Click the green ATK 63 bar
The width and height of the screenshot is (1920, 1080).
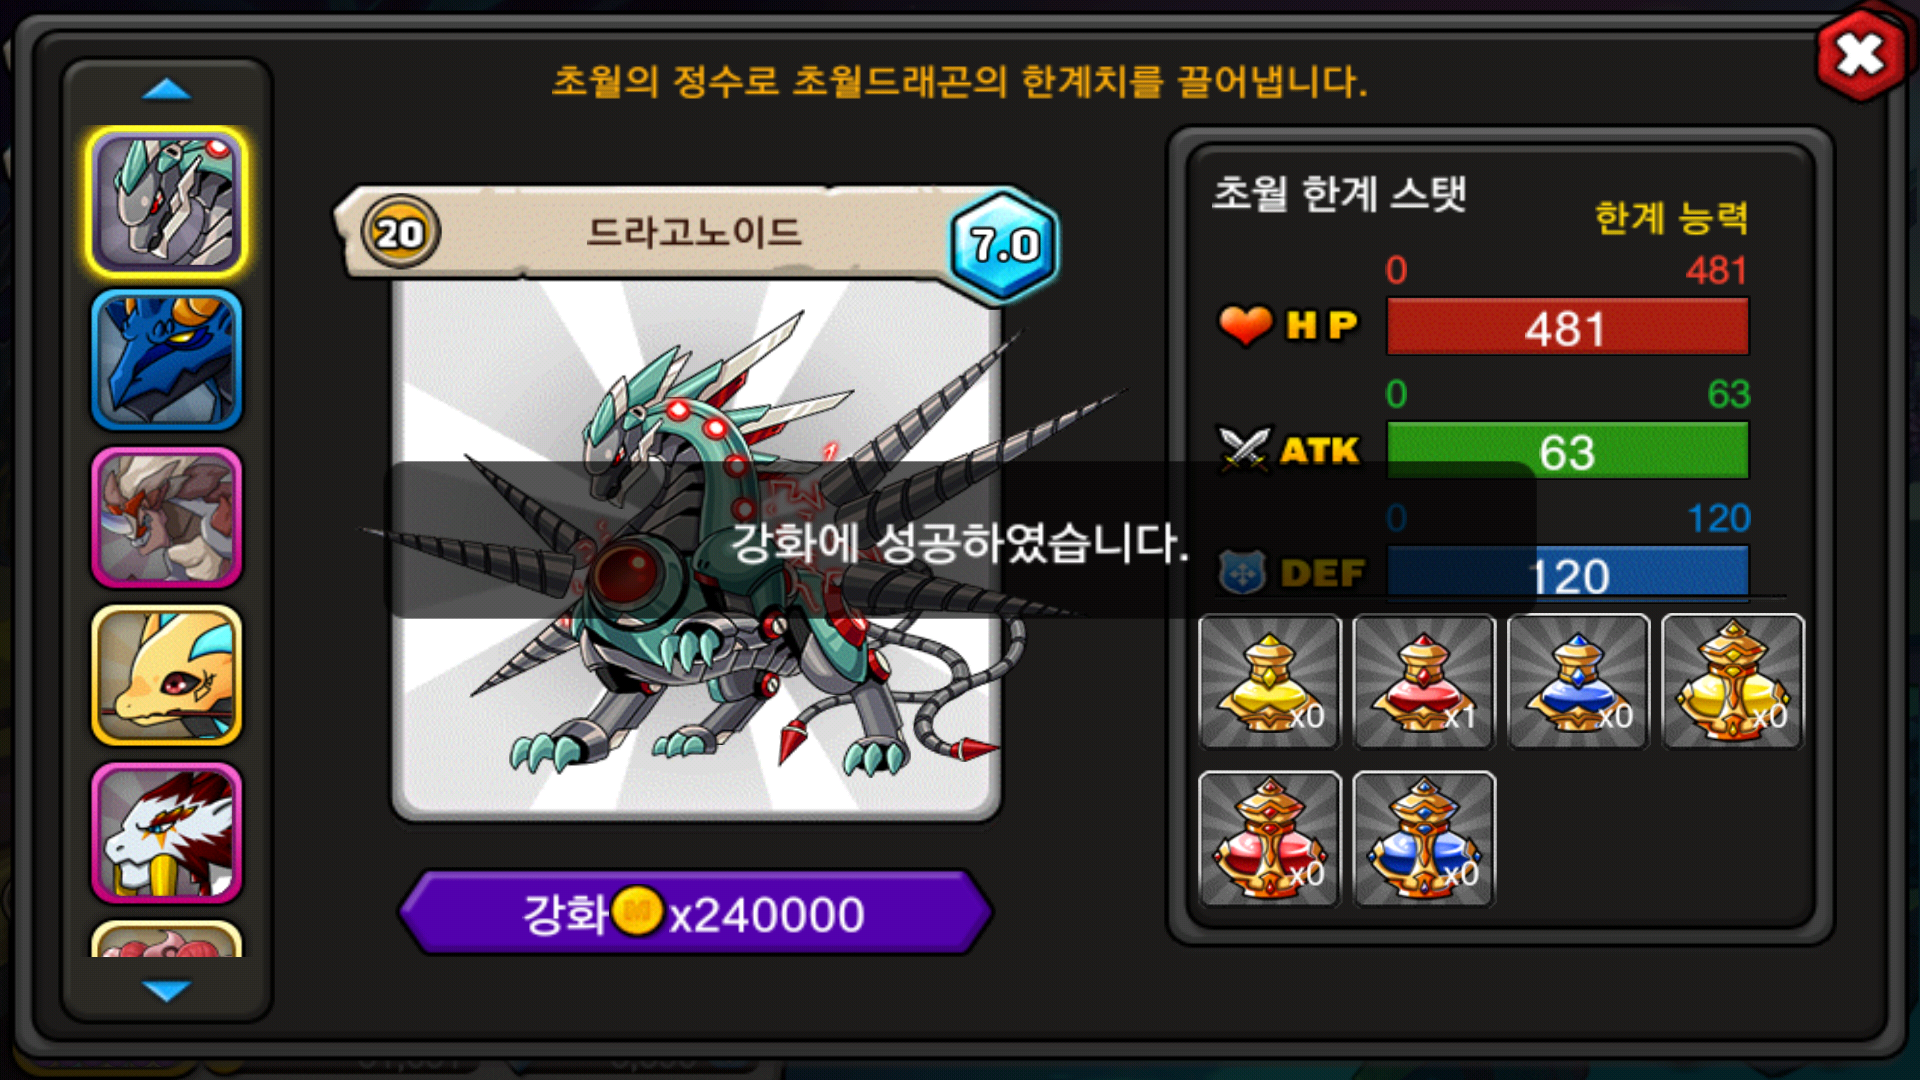tap(1567, 451)
